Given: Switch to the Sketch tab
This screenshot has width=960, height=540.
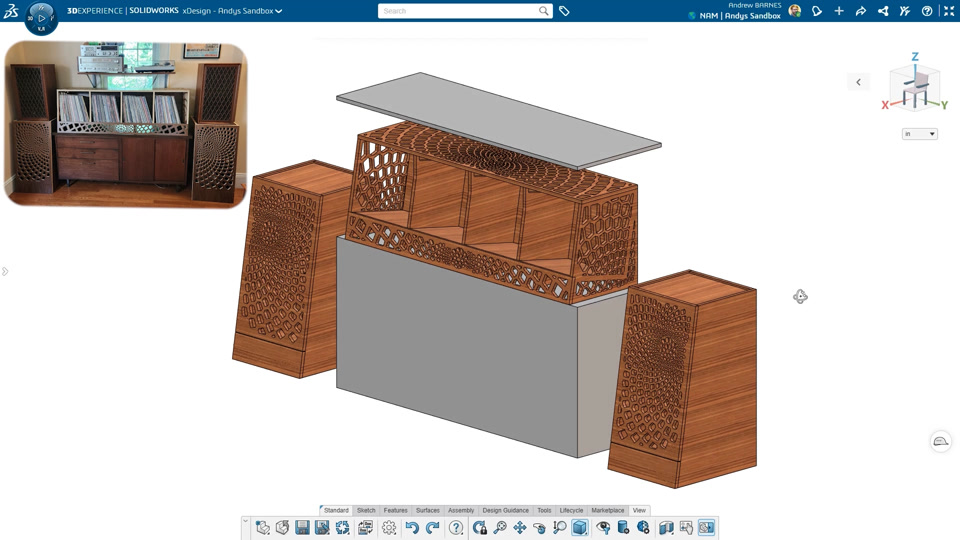Looking at the screenshot, I should pos(366,510).
